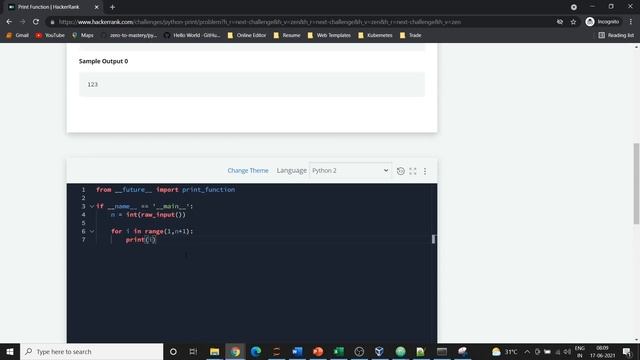Open a new browser tab

tap(112, 7)
